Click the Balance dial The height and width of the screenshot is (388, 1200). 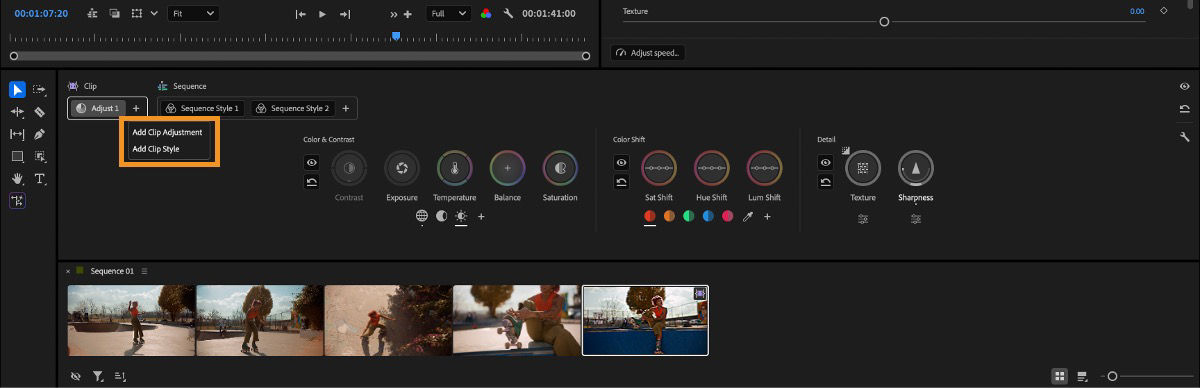tap(507, 168)
